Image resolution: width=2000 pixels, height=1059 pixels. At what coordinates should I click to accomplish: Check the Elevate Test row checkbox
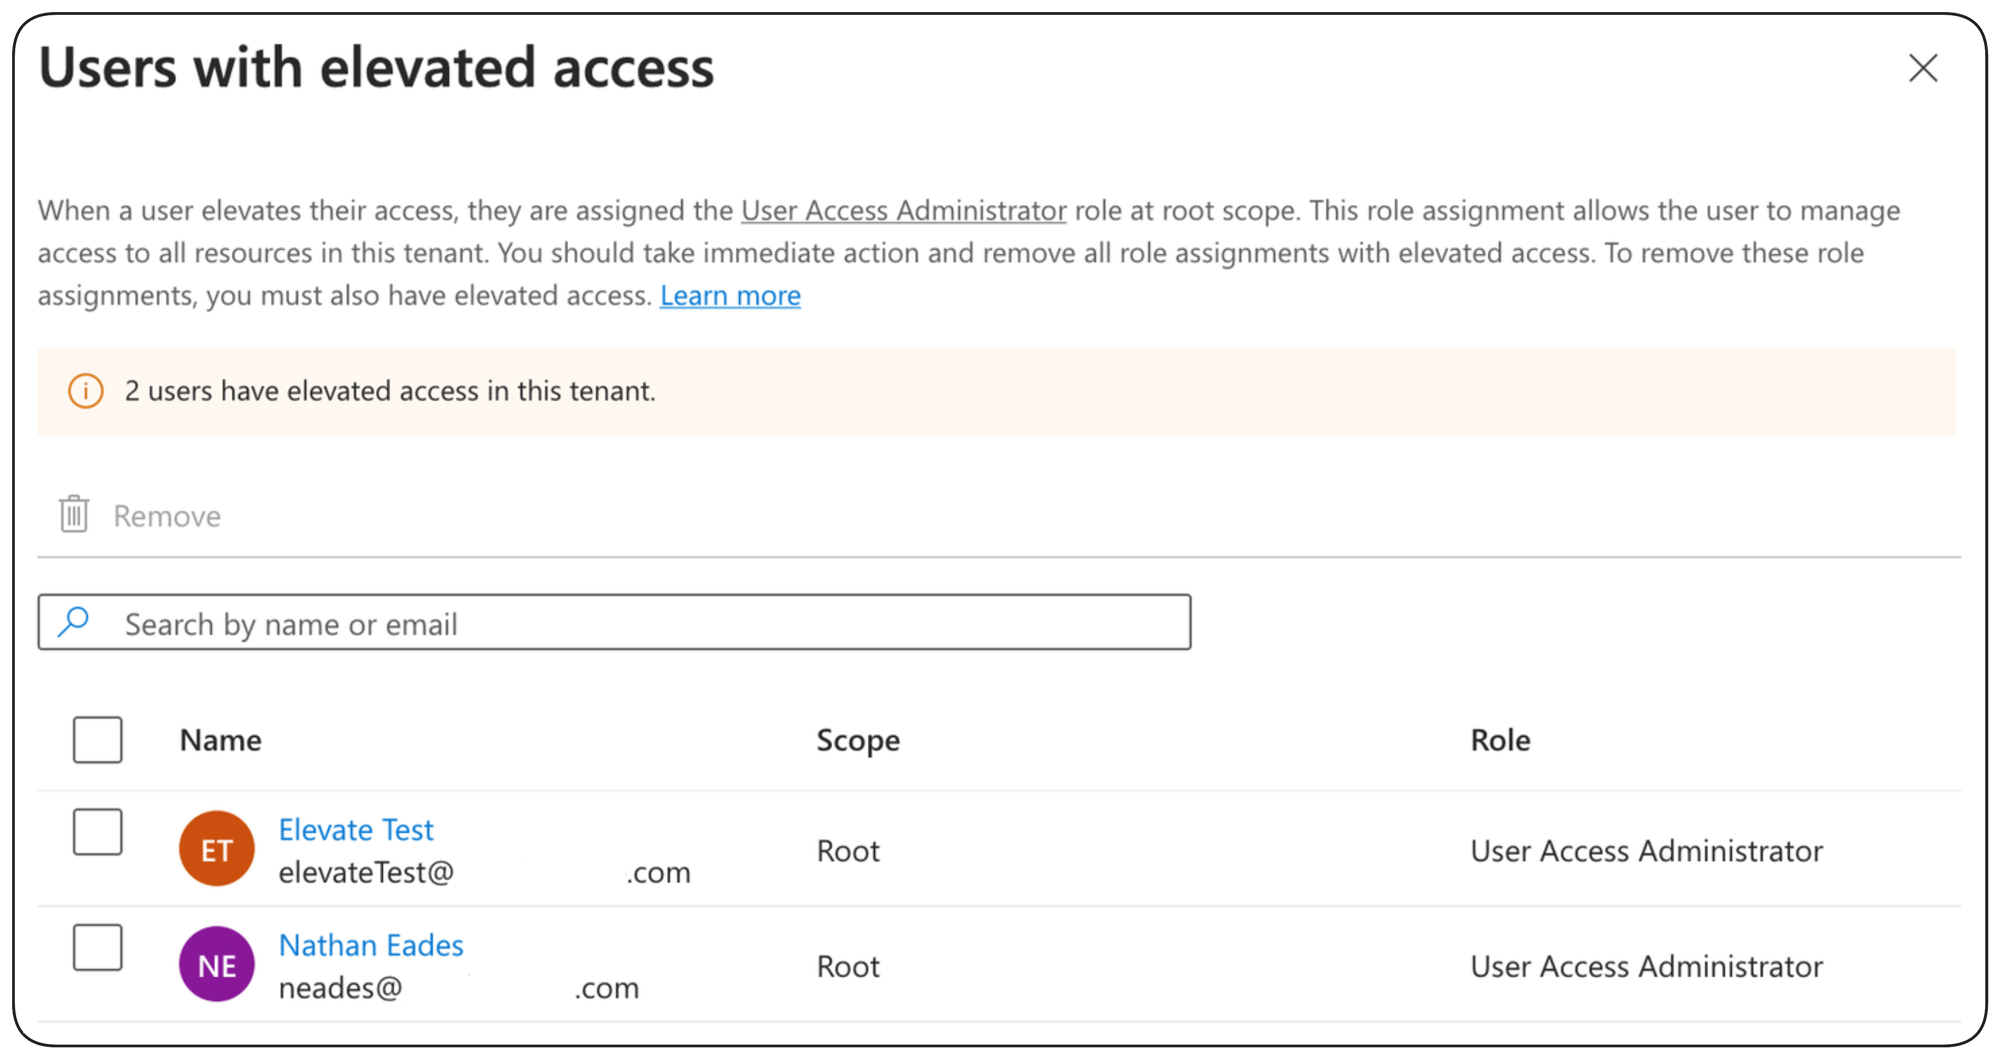click(x=97, y=833)
